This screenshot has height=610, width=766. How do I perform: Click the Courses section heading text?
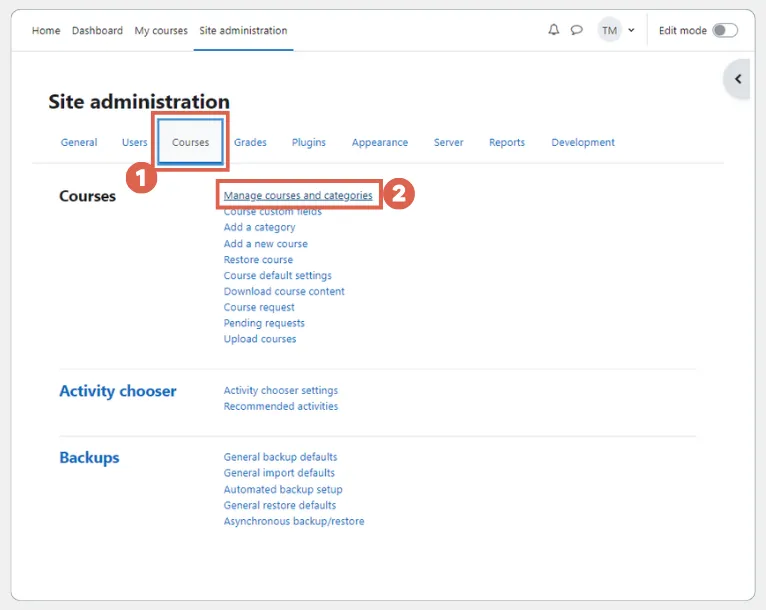coord(87,196)
